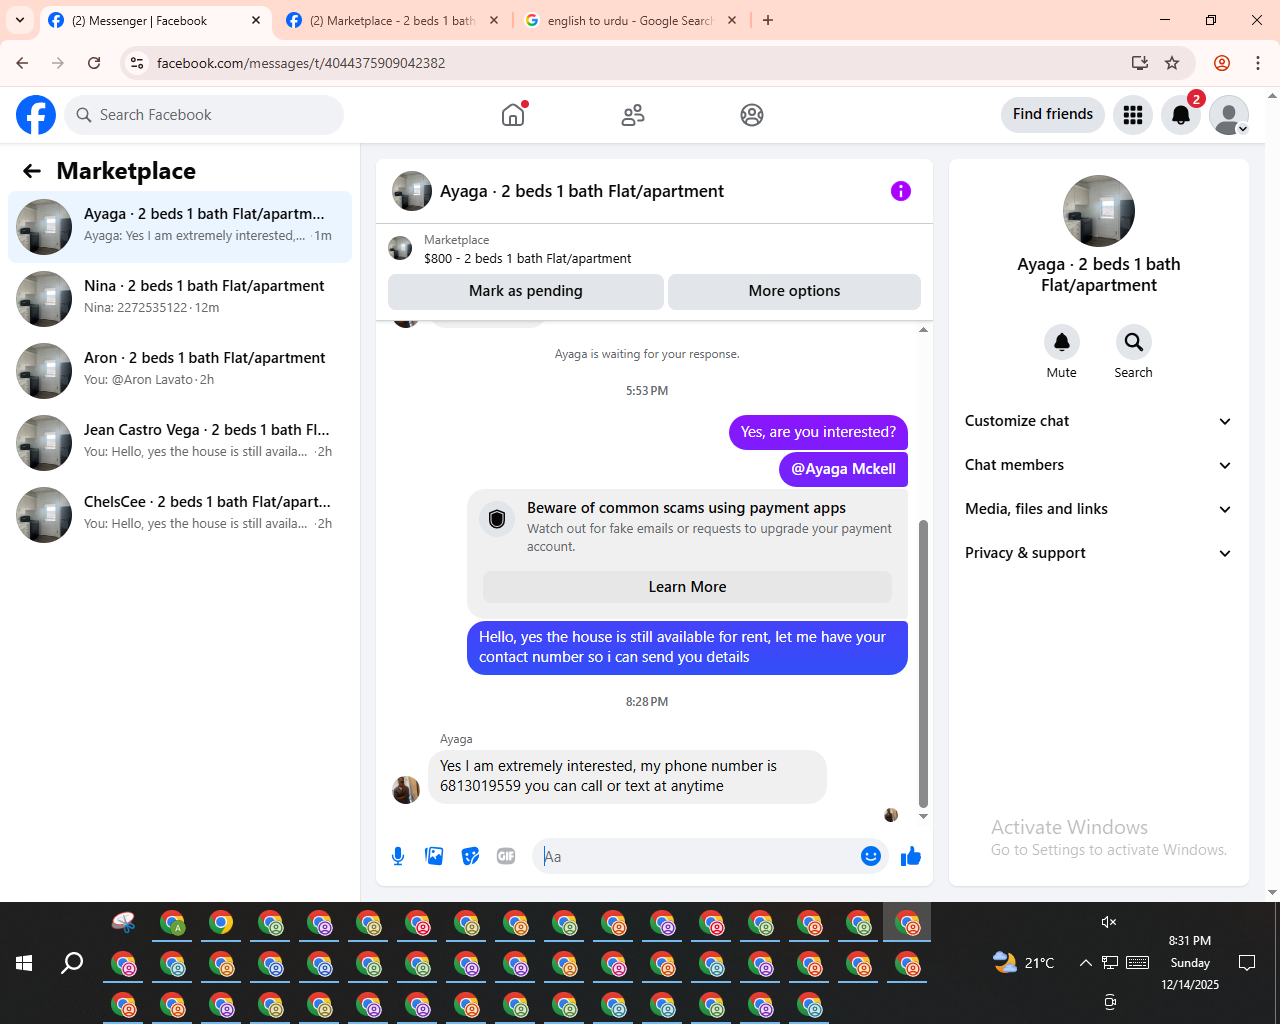Click the install app icon in address bar
The height and width of the screenshot is (1024, 1280).
click(x=1139, y=63)
